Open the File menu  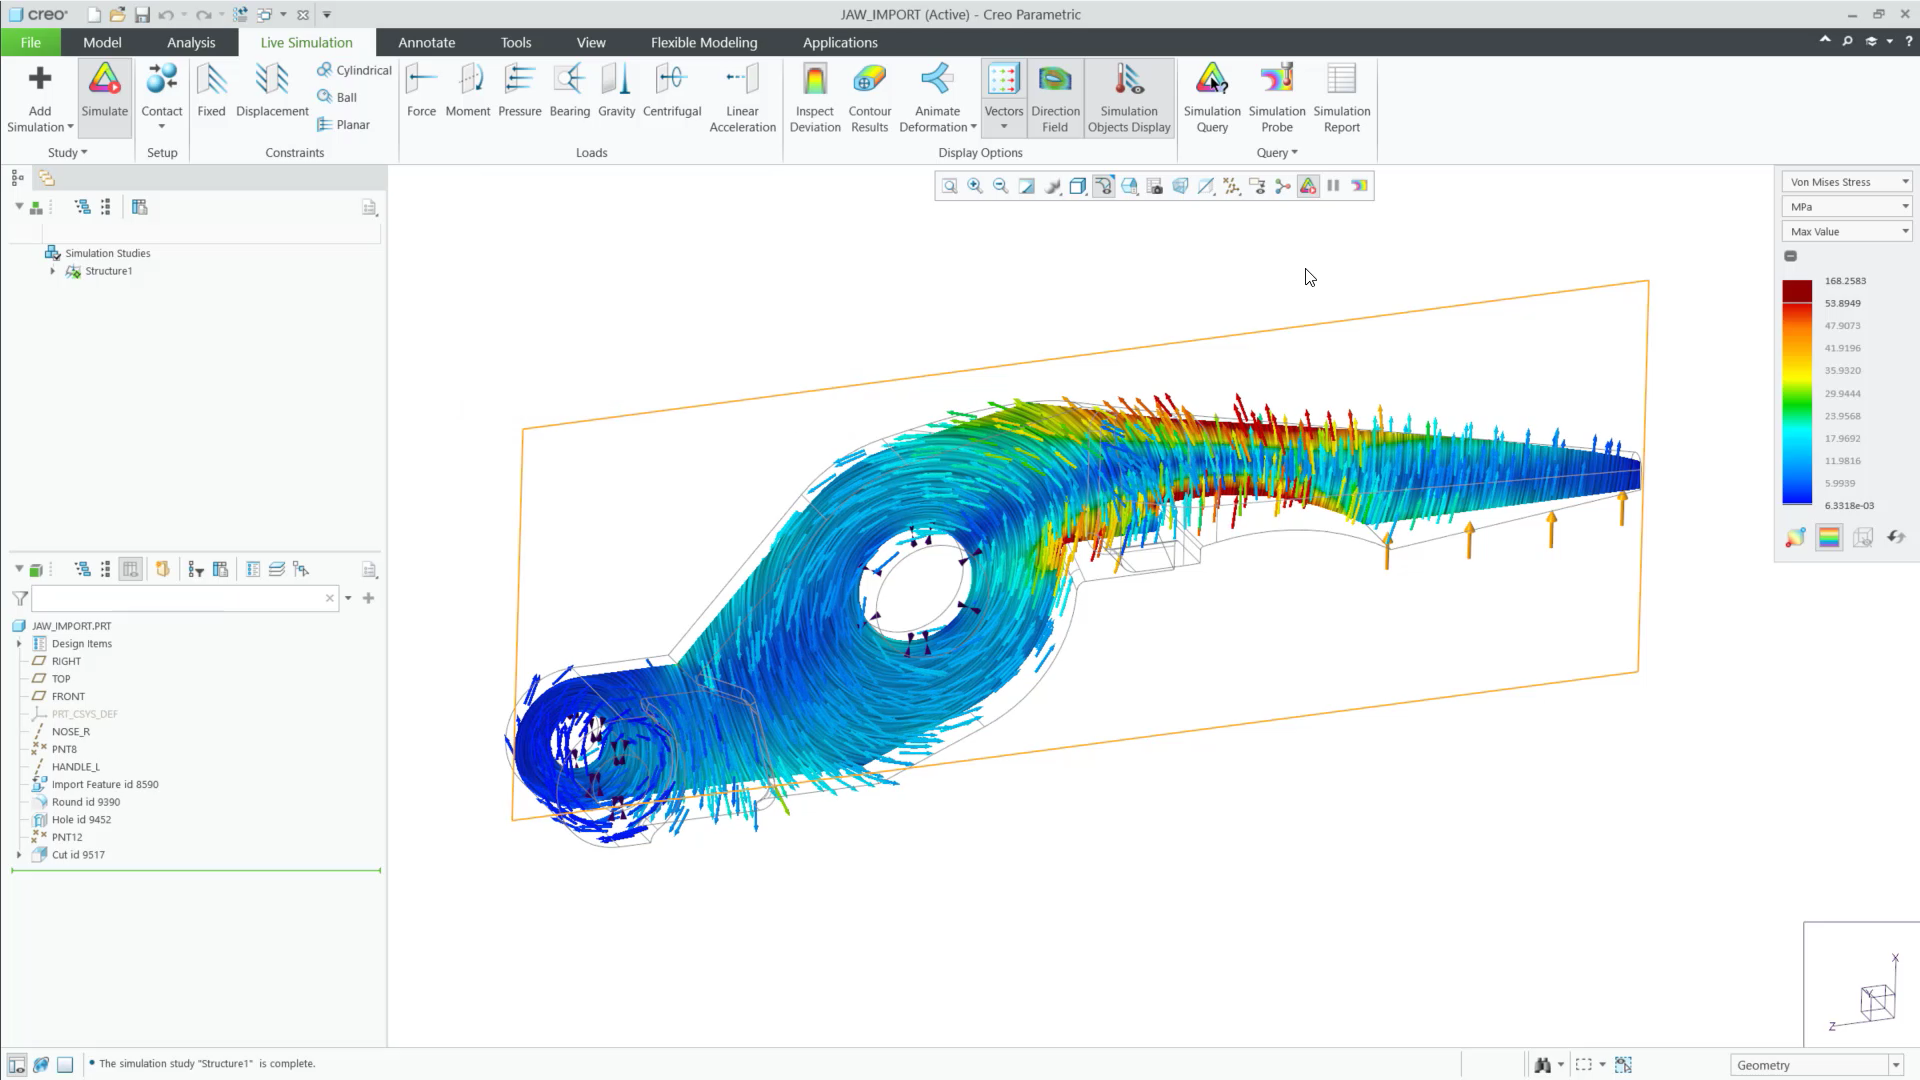[31, 42]
